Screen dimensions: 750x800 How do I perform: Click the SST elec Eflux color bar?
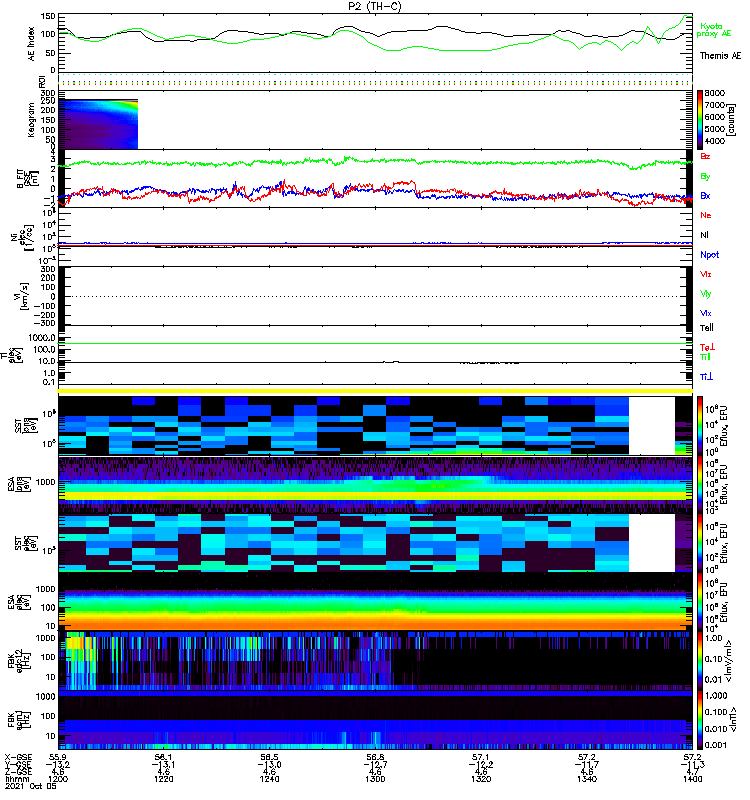700,543
